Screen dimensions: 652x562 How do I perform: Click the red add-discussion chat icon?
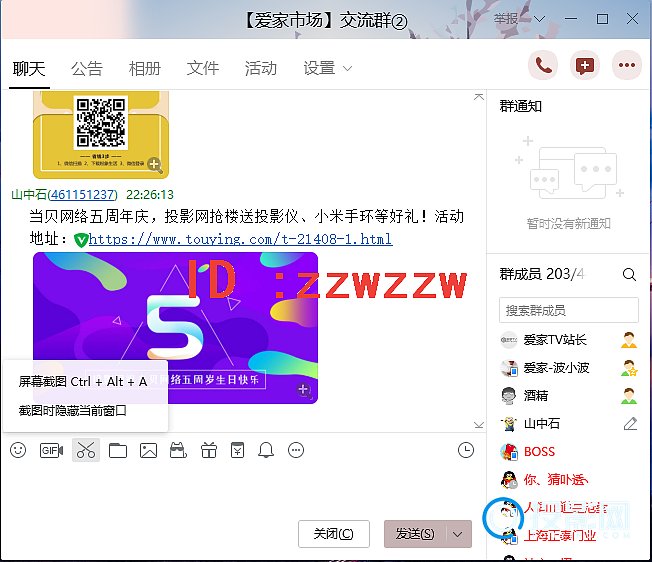tap(585, 65)
